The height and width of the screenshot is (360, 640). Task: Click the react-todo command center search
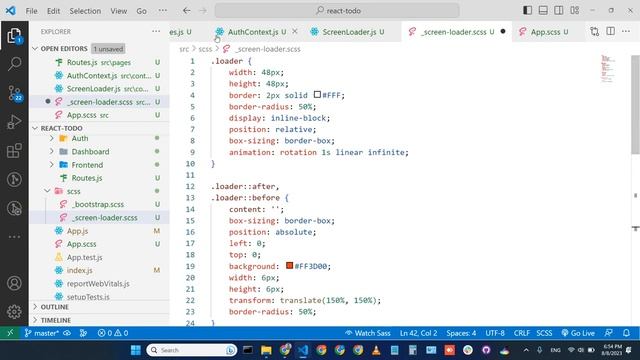(x=337, y=11)
